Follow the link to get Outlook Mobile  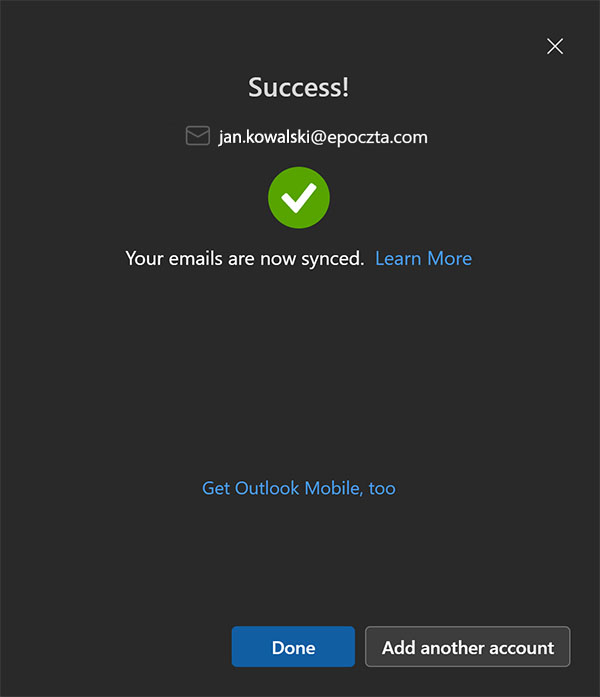point(299,488)
